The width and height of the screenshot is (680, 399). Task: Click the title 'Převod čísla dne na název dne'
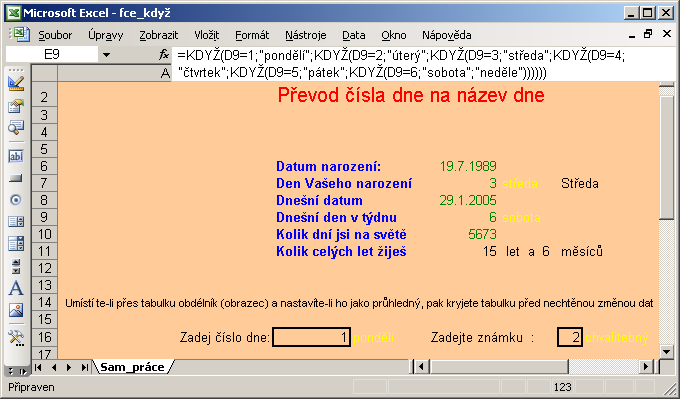[411, 95]
